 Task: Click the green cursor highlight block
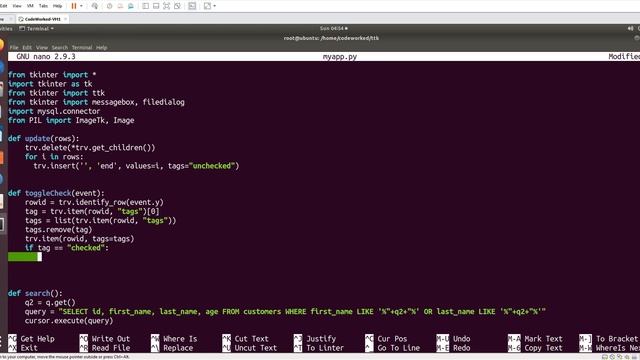[x=25, y=257]
